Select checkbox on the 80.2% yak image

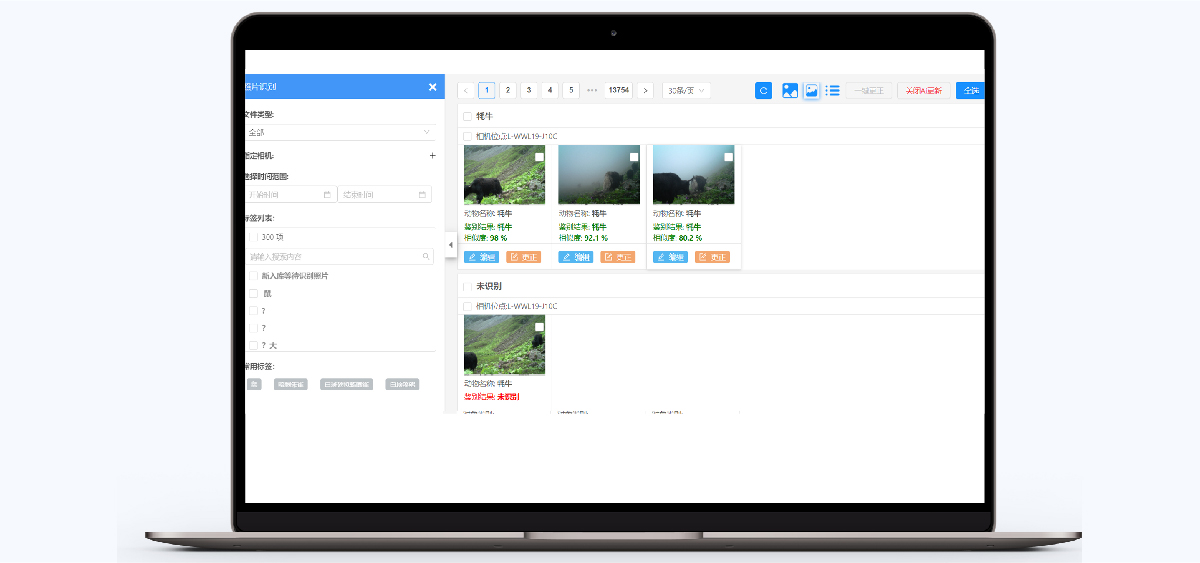coord(728,157)
